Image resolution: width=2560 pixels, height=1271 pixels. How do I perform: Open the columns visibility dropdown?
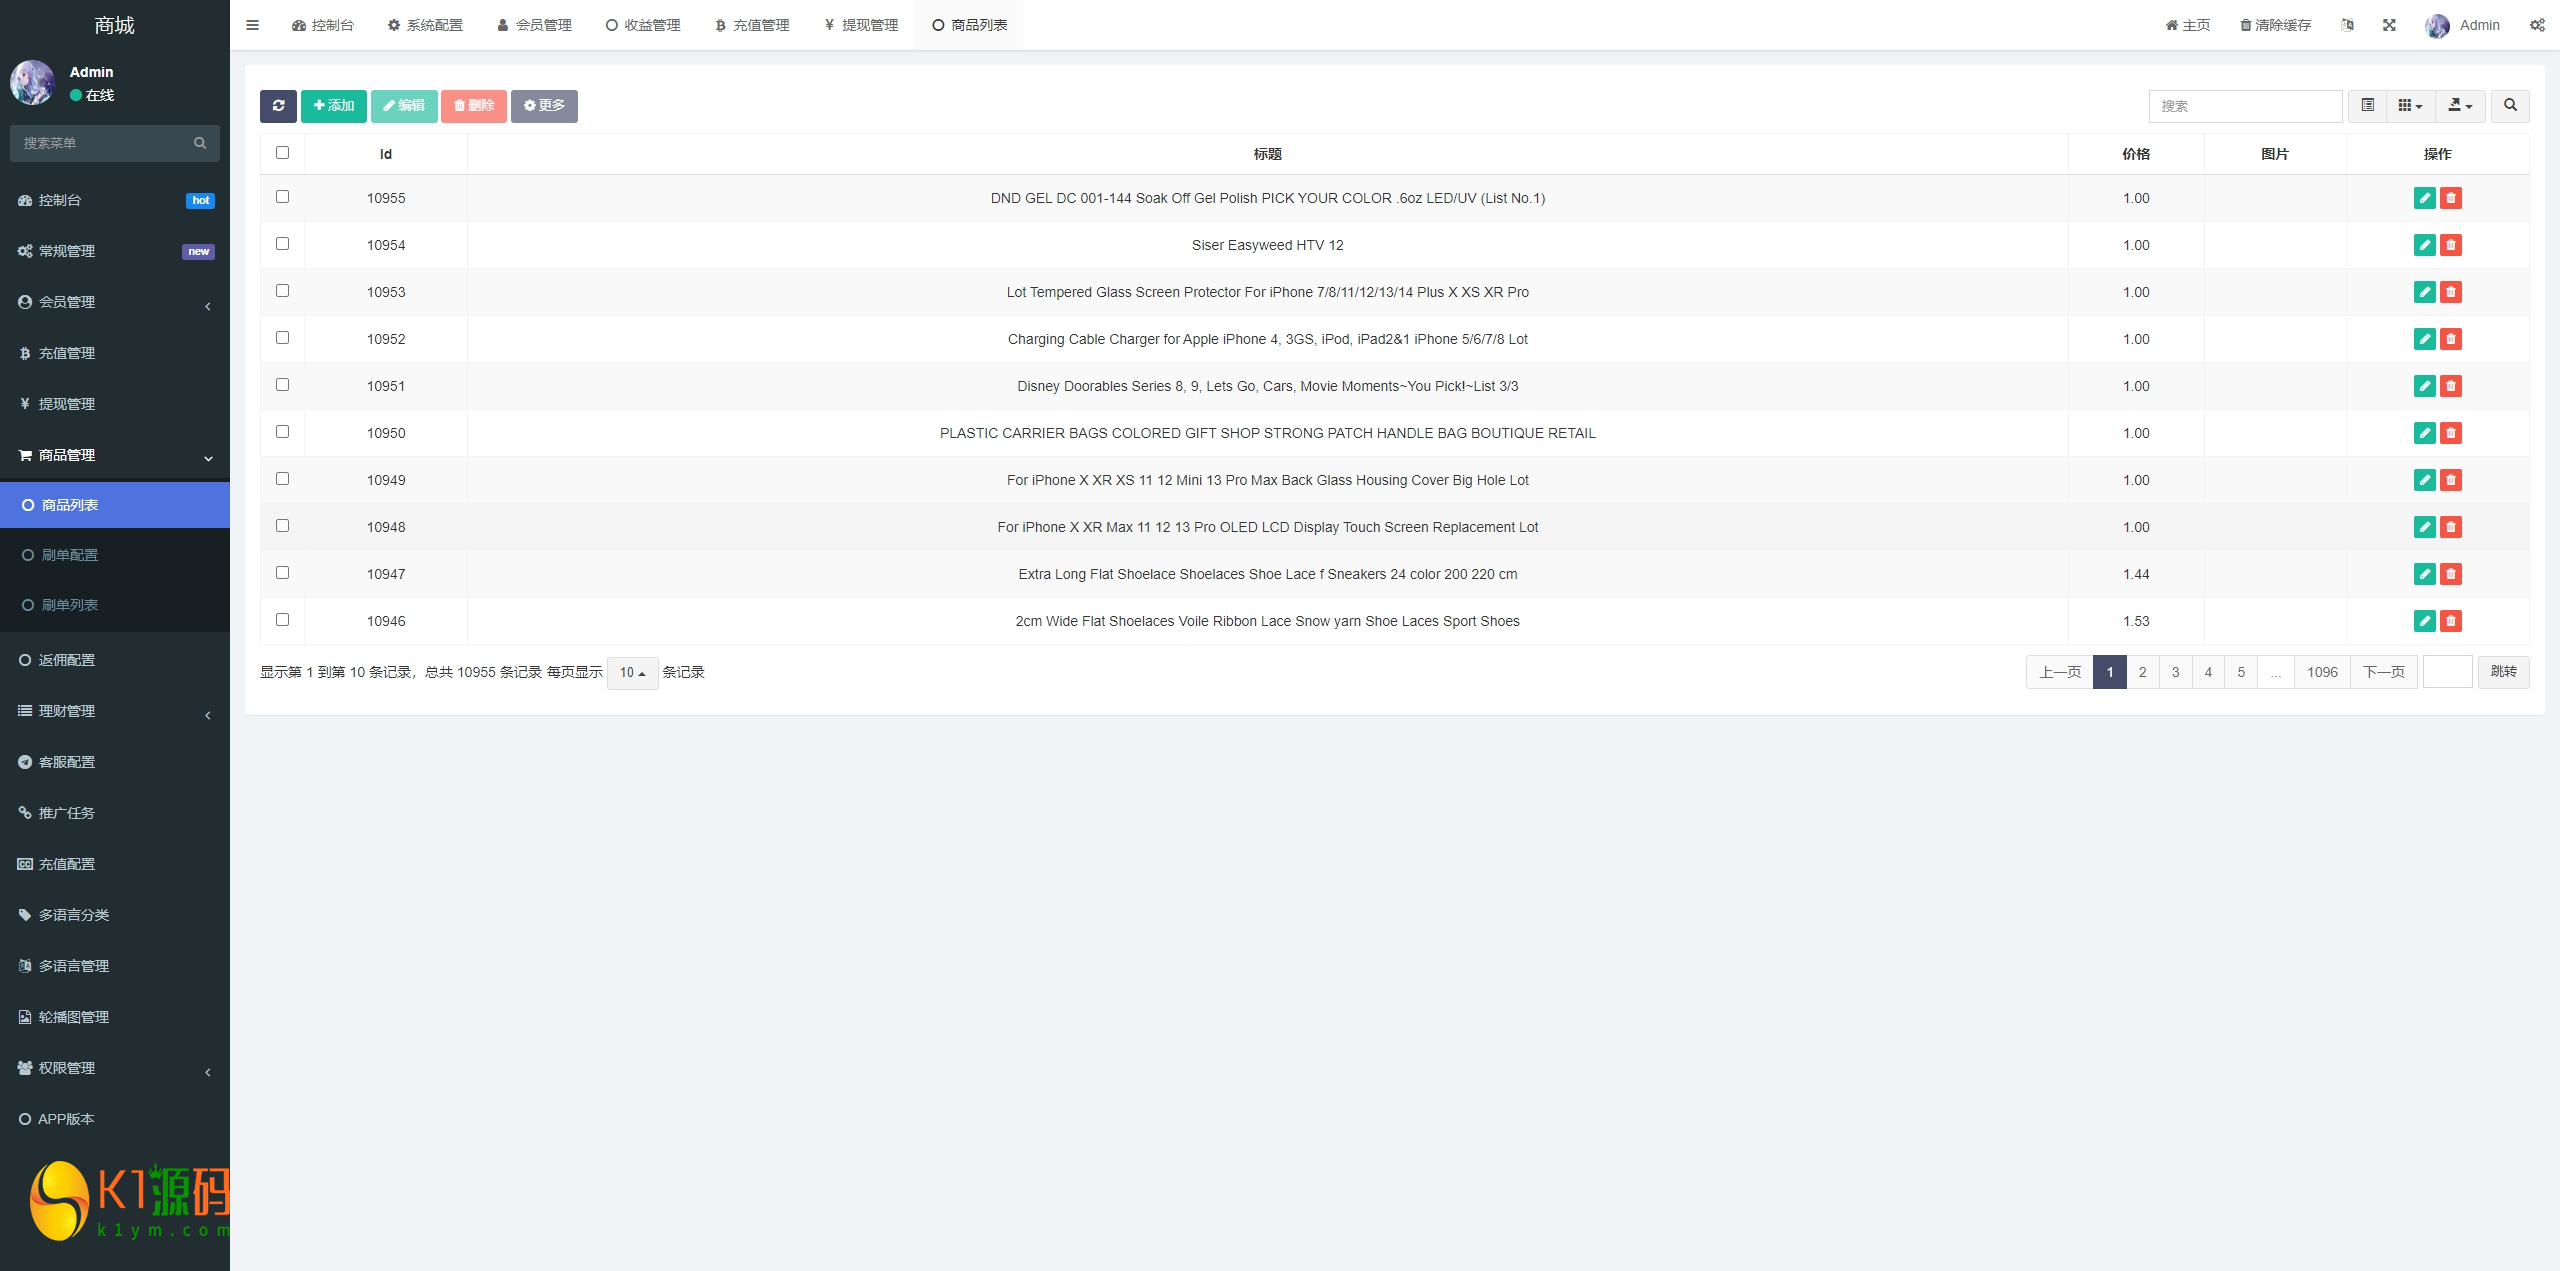click(2410, 106)
